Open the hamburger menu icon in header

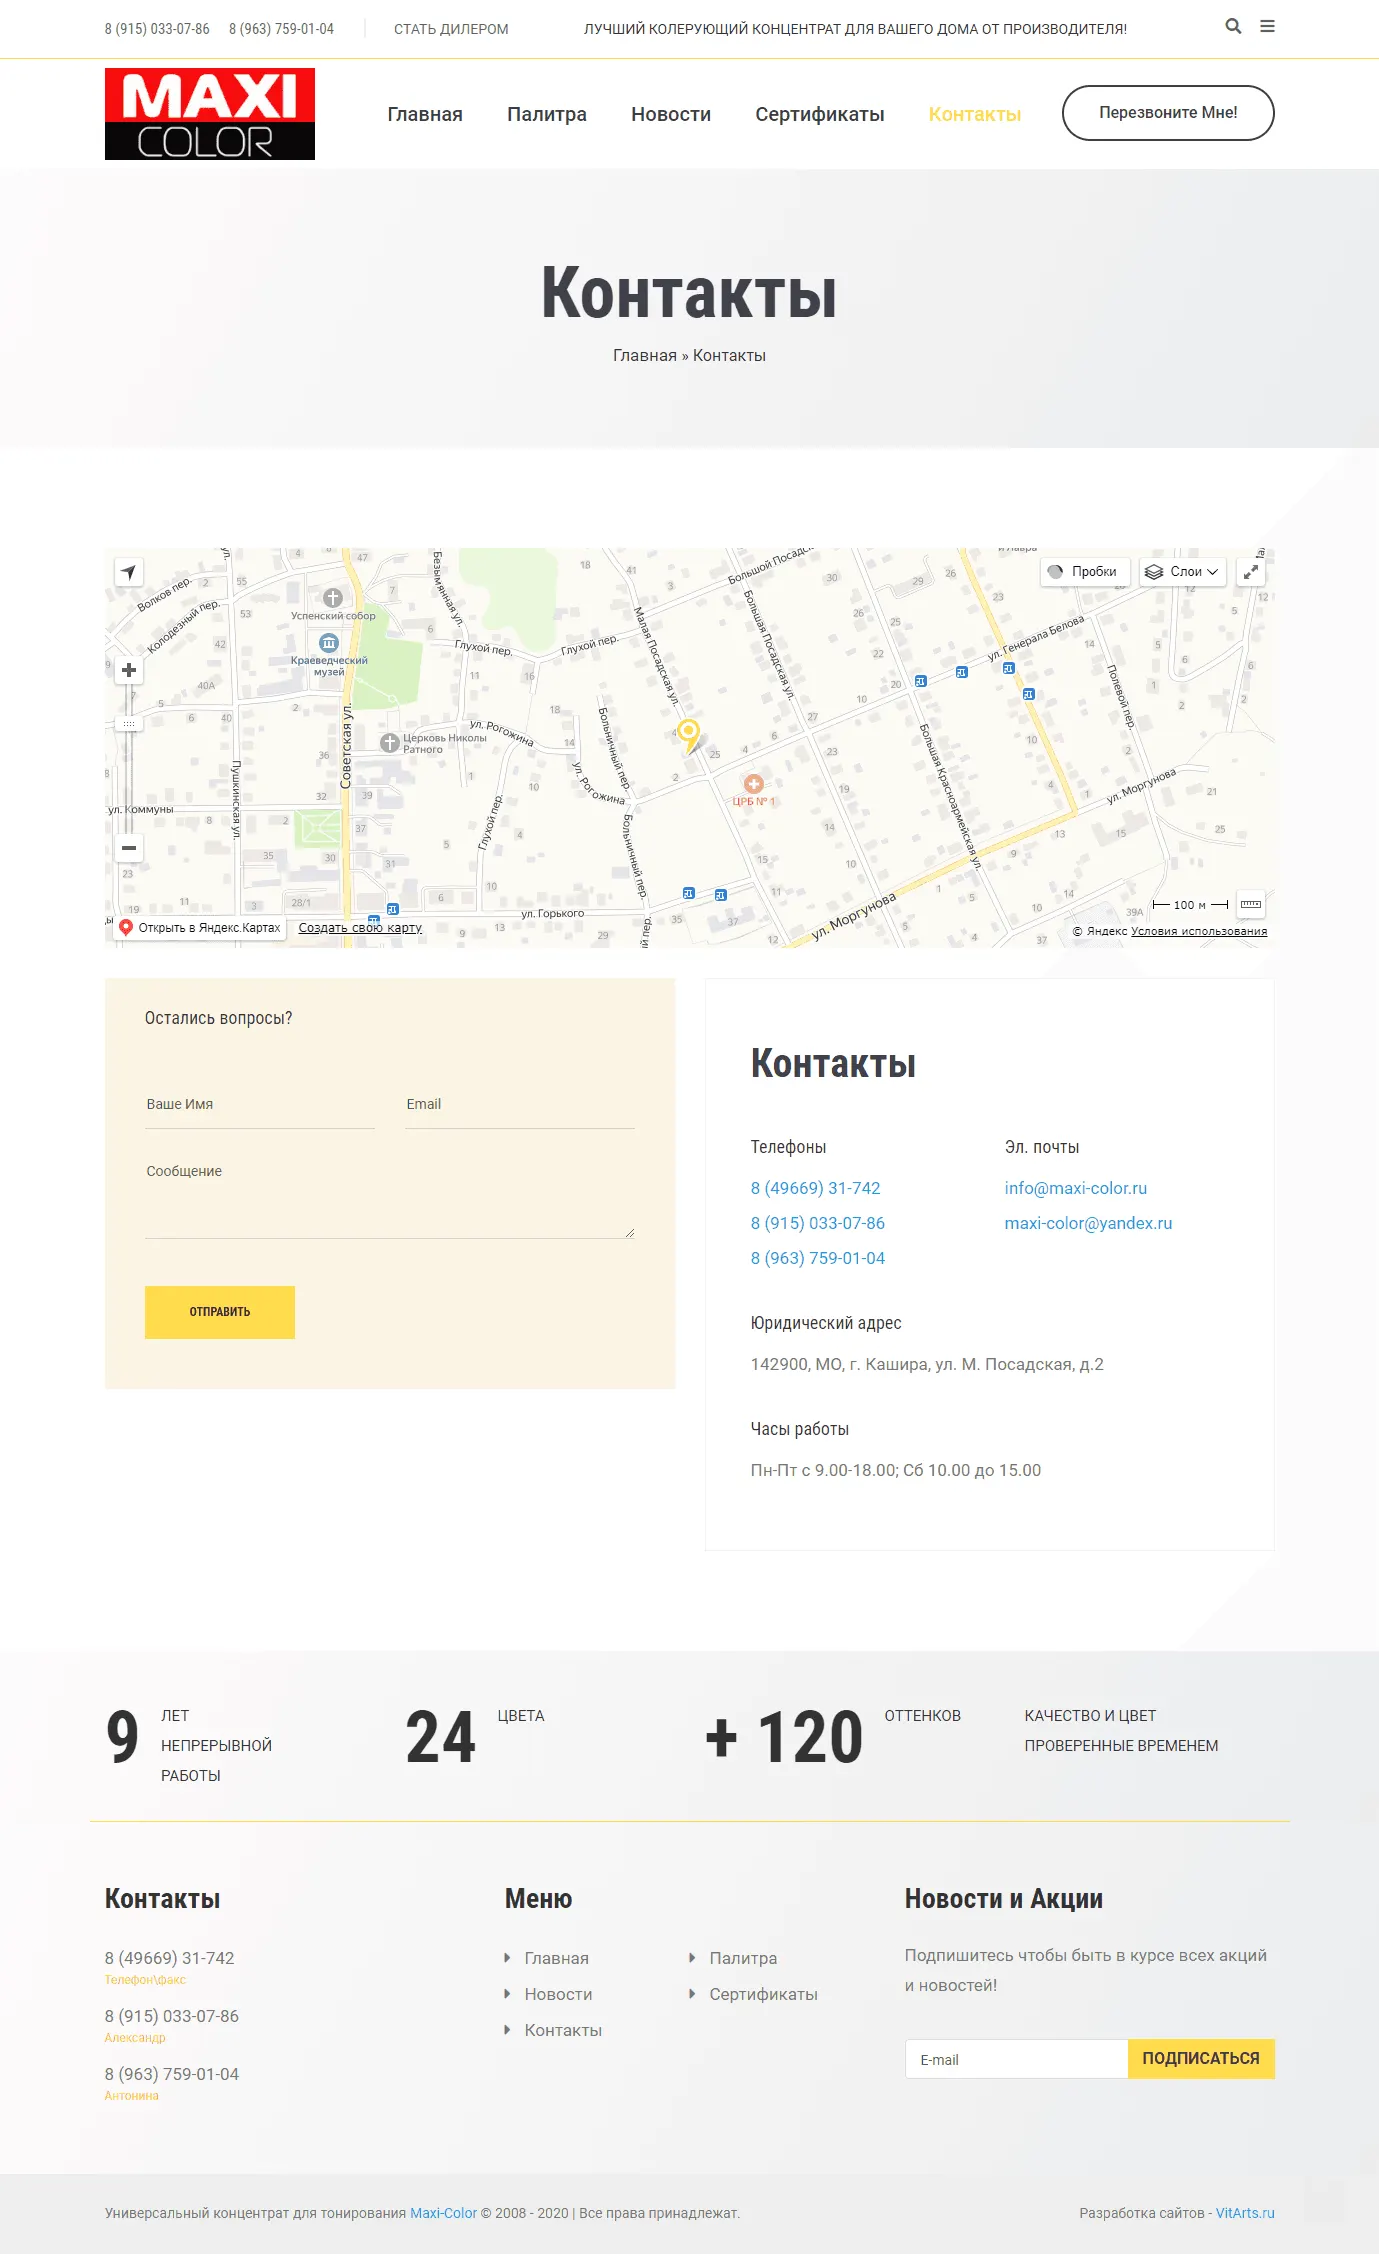[x=1267, y=27]
